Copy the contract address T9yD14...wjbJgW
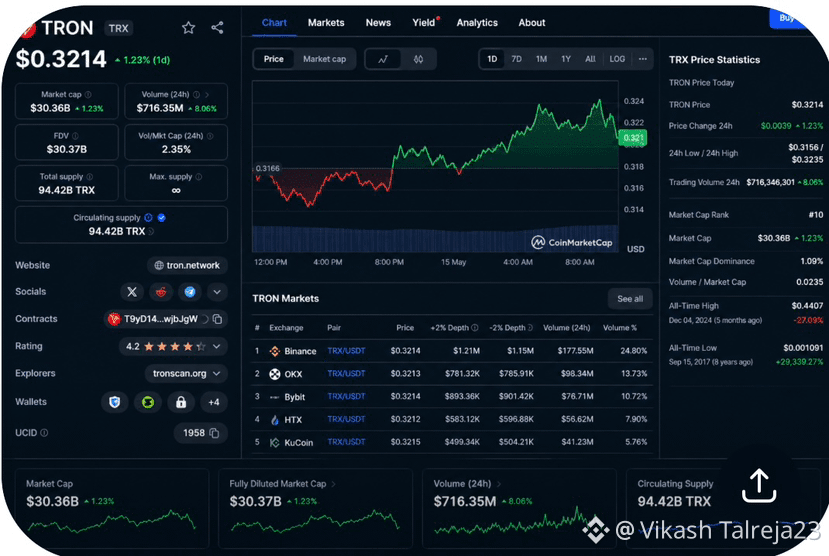 (217, 319)
